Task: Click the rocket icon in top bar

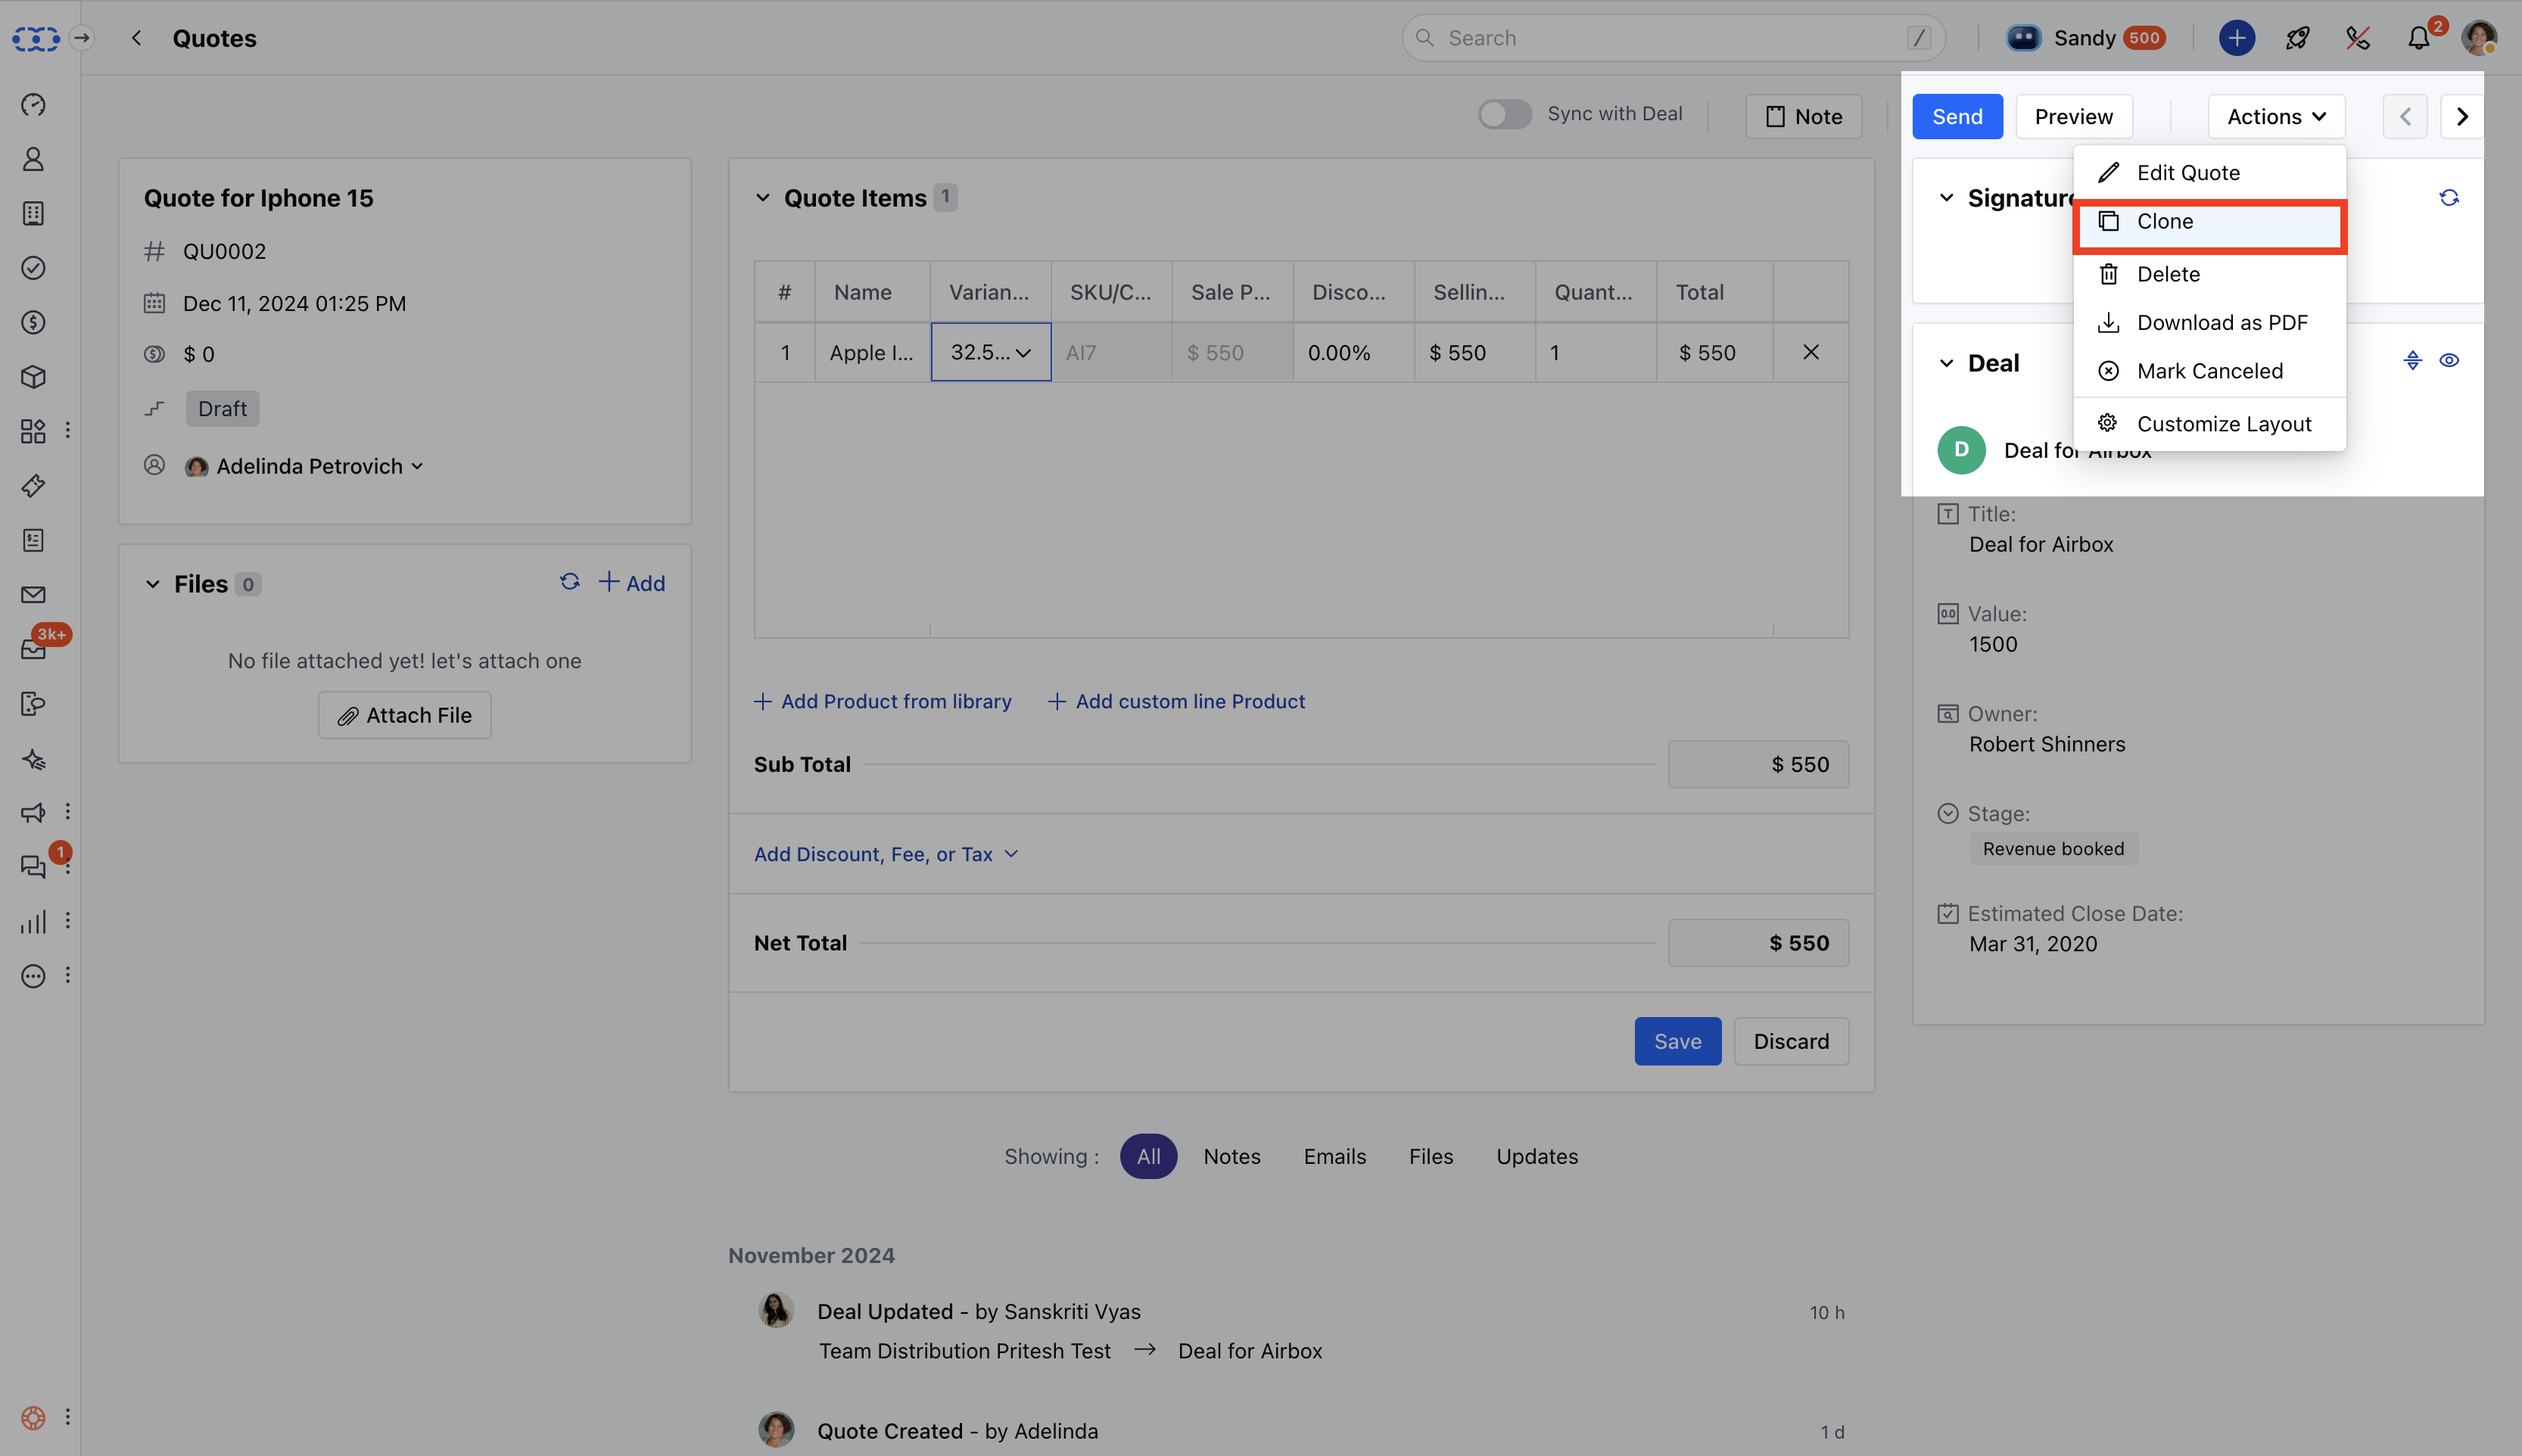Action: (x=2297, y=38)
